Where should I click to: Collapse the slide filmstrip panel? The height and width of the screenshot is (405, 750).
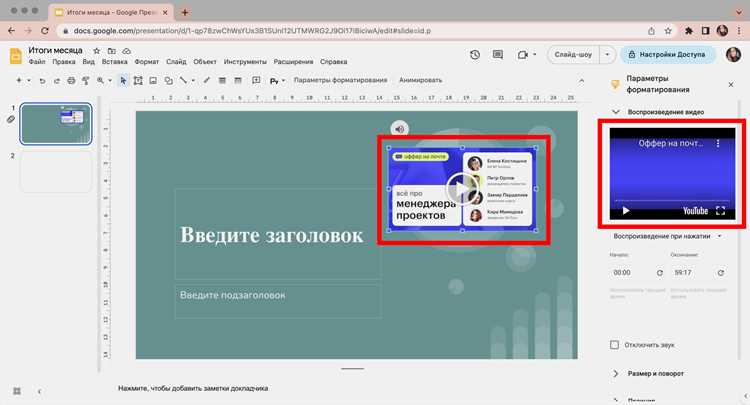pyautogui.click(x=39, y=391)
